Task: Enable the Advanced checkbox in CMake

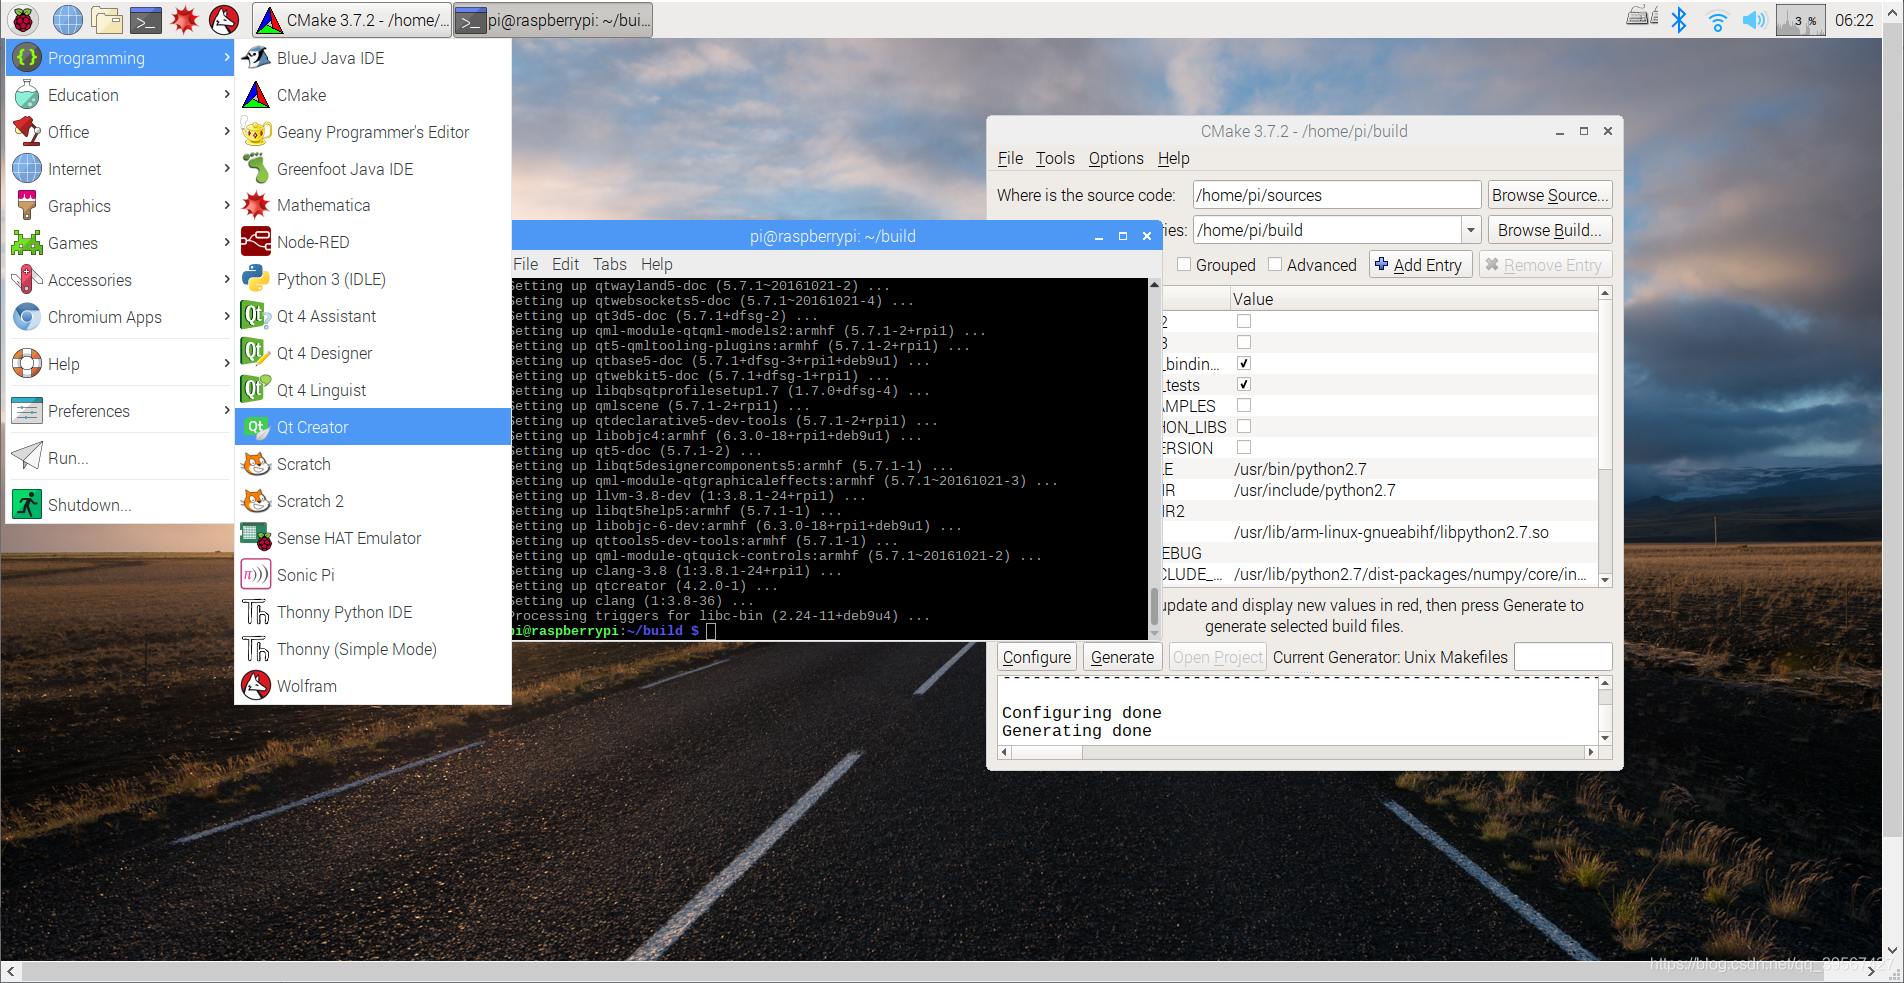Action: coord(1275,265)
